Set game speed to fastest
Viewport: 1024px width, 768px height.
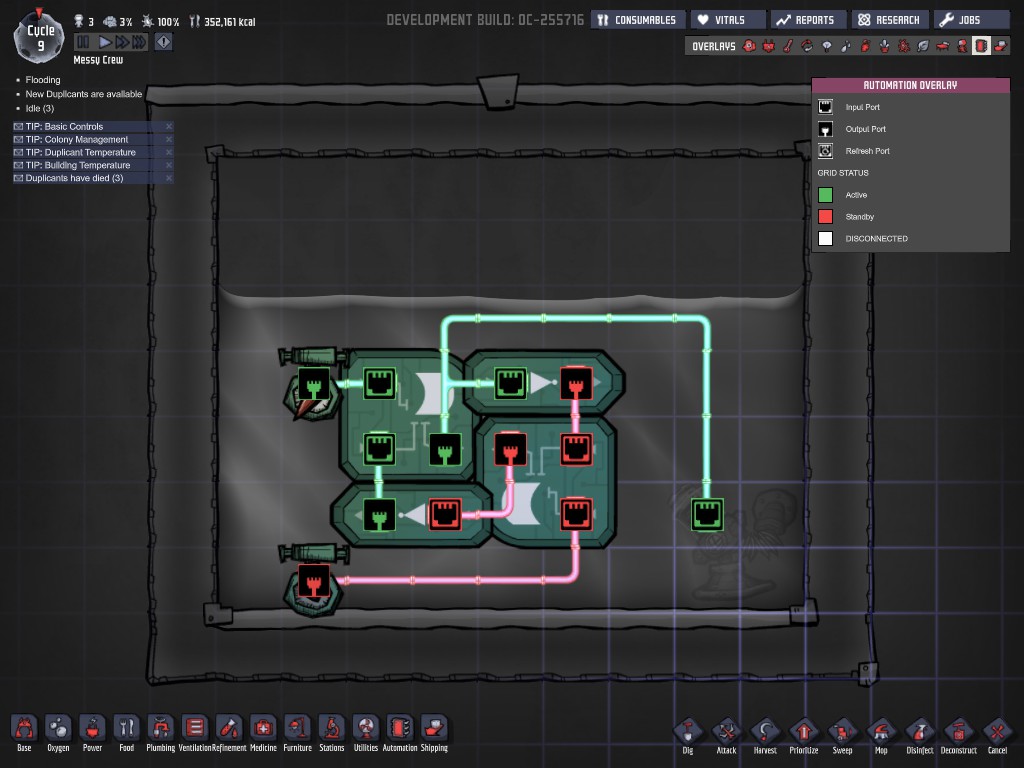point(139,42)
